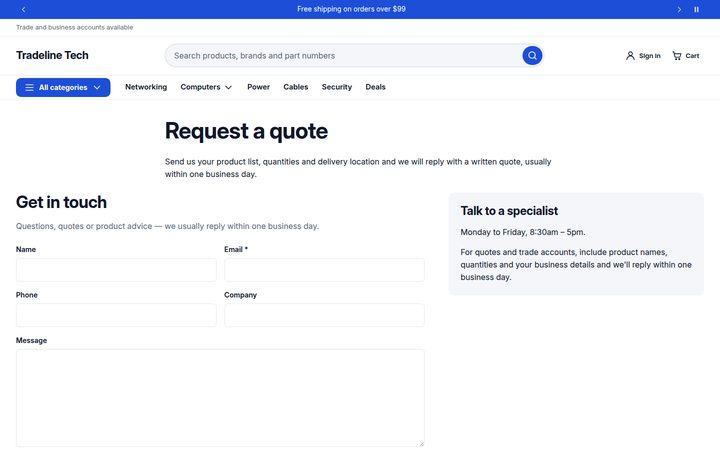Click into the Phone input field

click(116, 315)
